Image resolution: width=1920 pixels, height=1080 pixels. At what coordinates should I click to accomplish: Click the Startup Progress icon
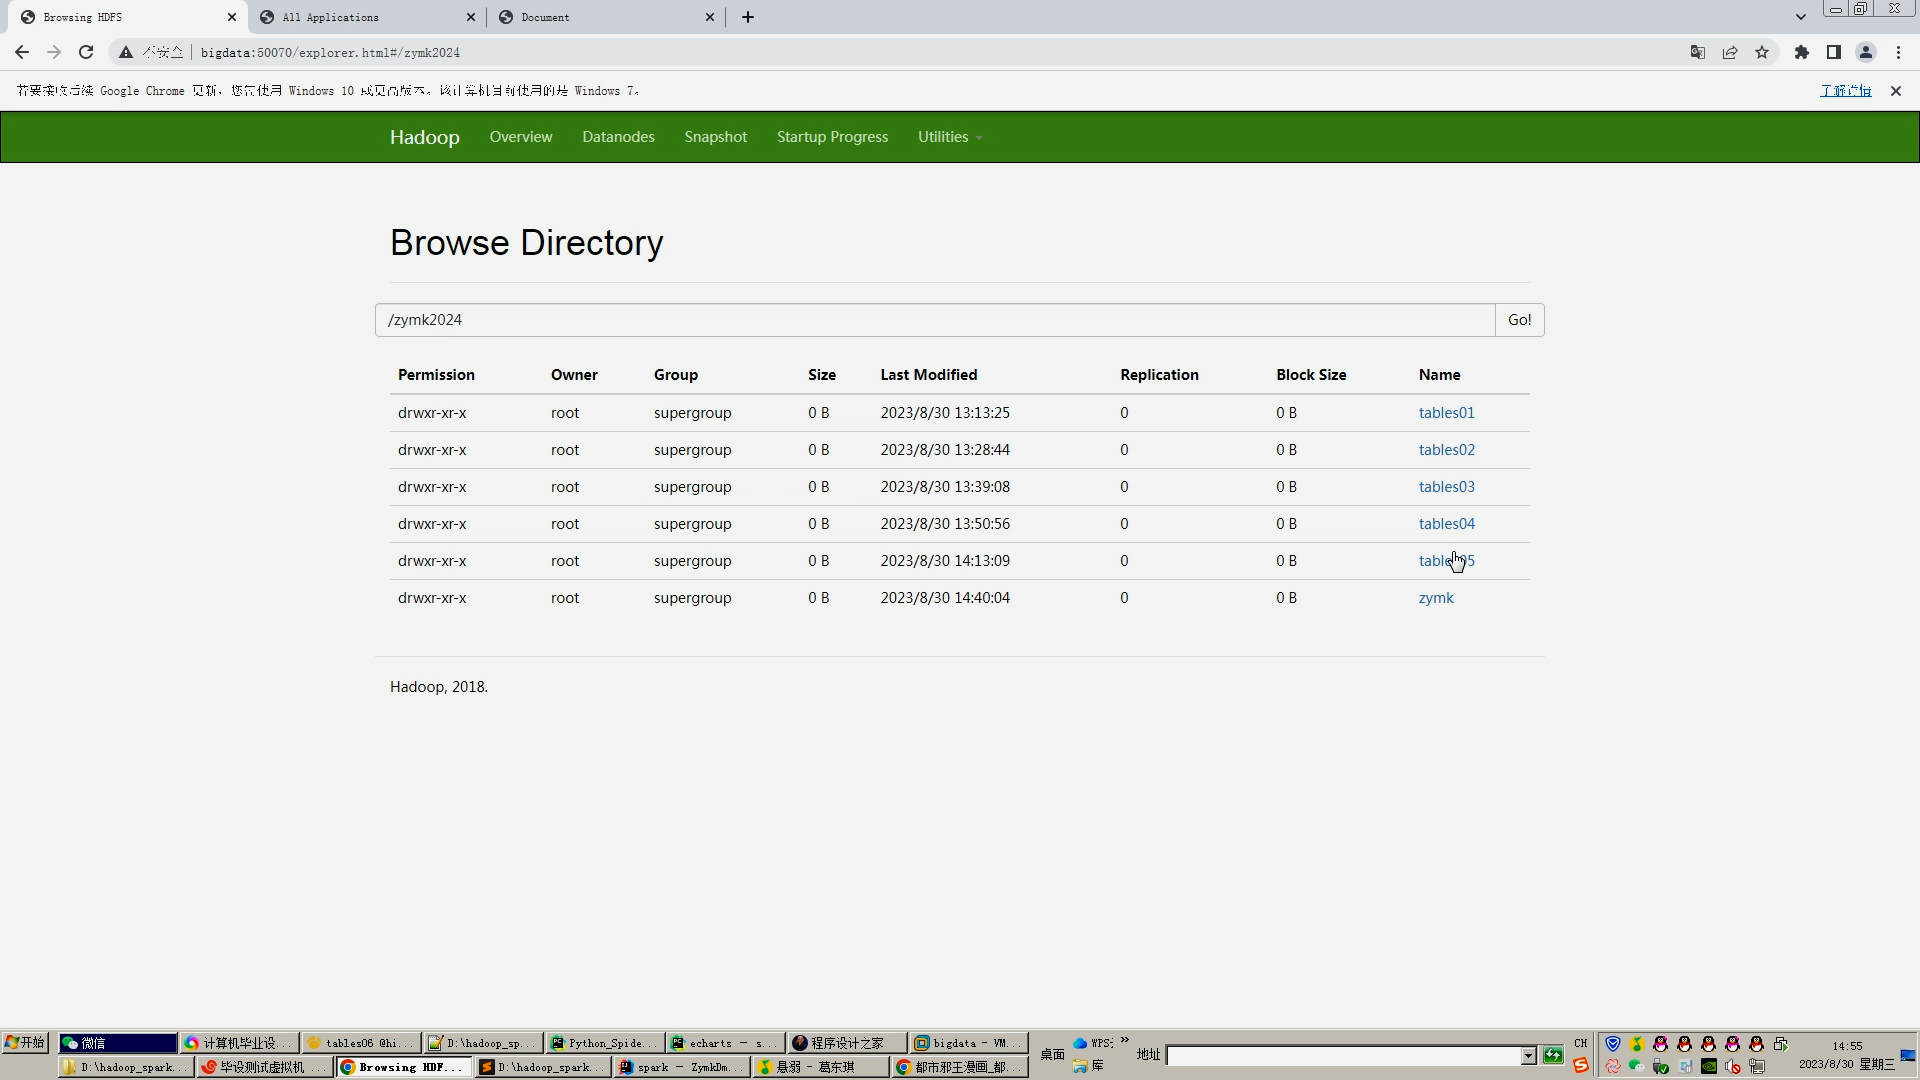tap(832, 136)
